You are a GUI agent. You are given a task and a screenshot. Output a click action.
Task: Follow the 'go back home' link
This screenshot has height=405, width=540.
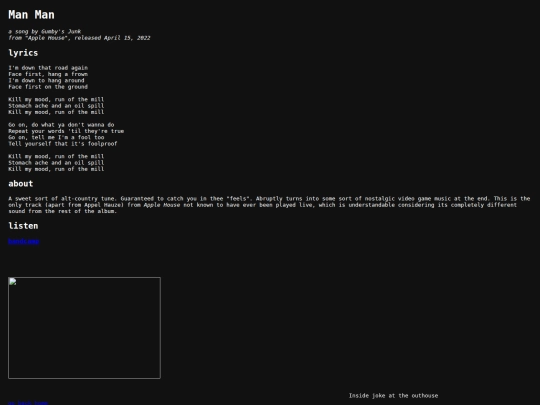click(x=28, y=403)
